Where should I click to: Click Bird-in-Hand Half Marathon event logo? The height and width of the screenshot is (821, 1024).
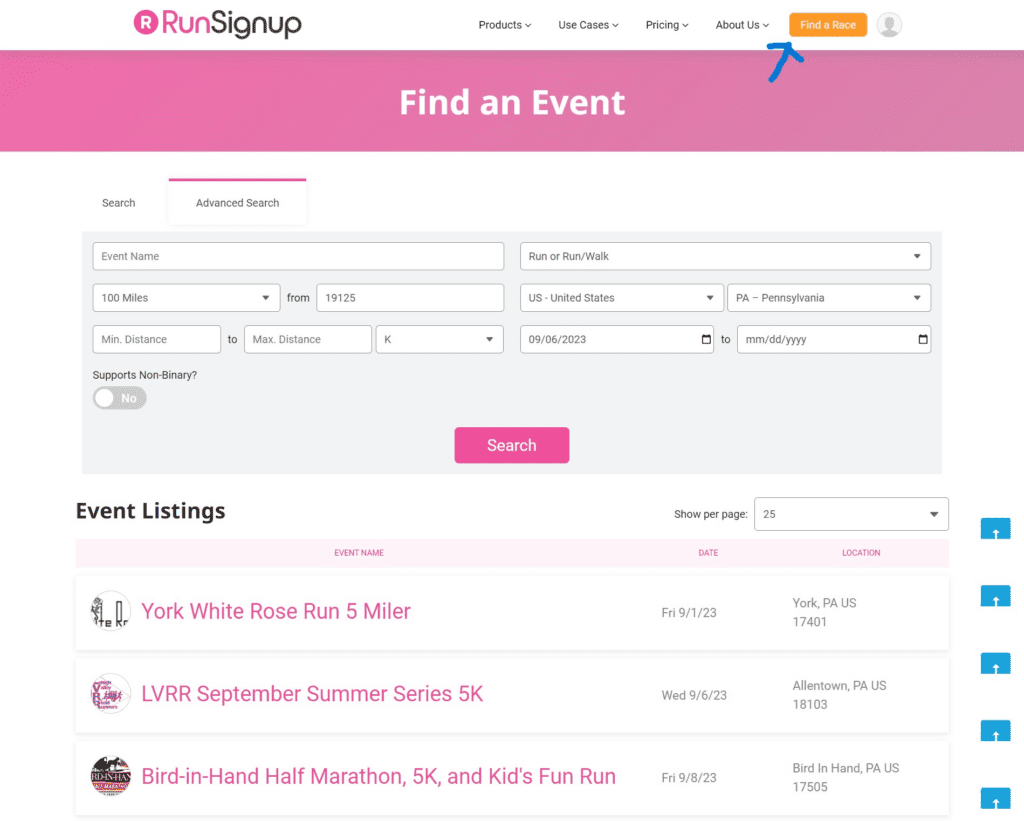110,776
